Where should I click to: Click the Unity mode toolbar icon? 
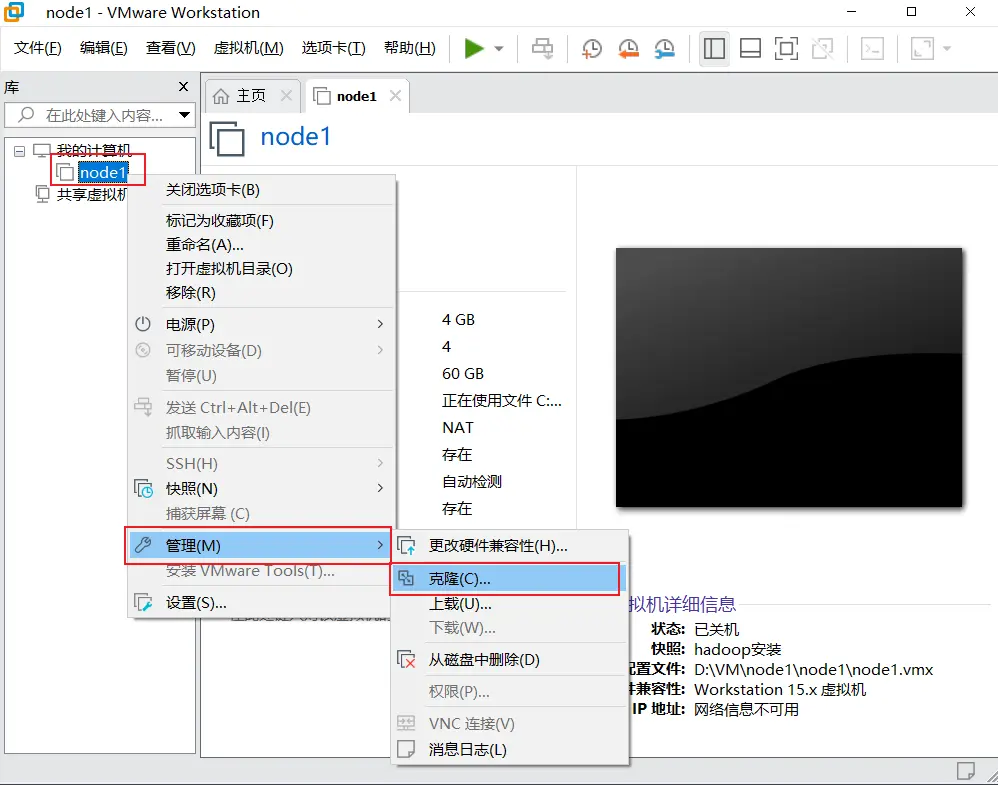(822, 48)
